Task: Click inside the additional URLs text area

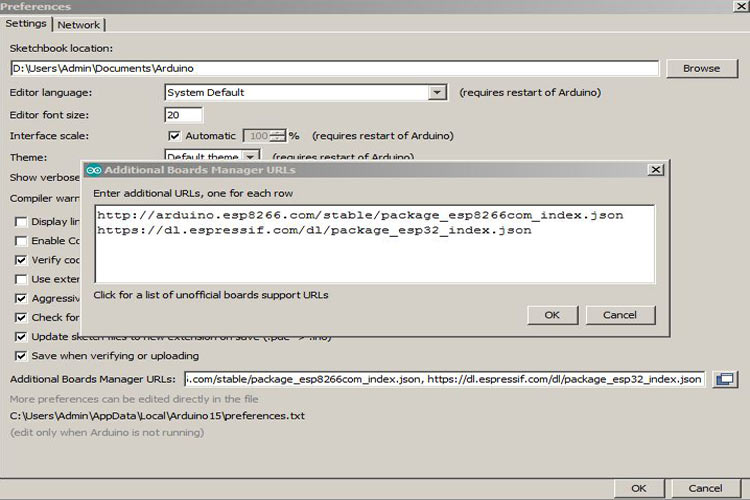Action: (375, 244)
